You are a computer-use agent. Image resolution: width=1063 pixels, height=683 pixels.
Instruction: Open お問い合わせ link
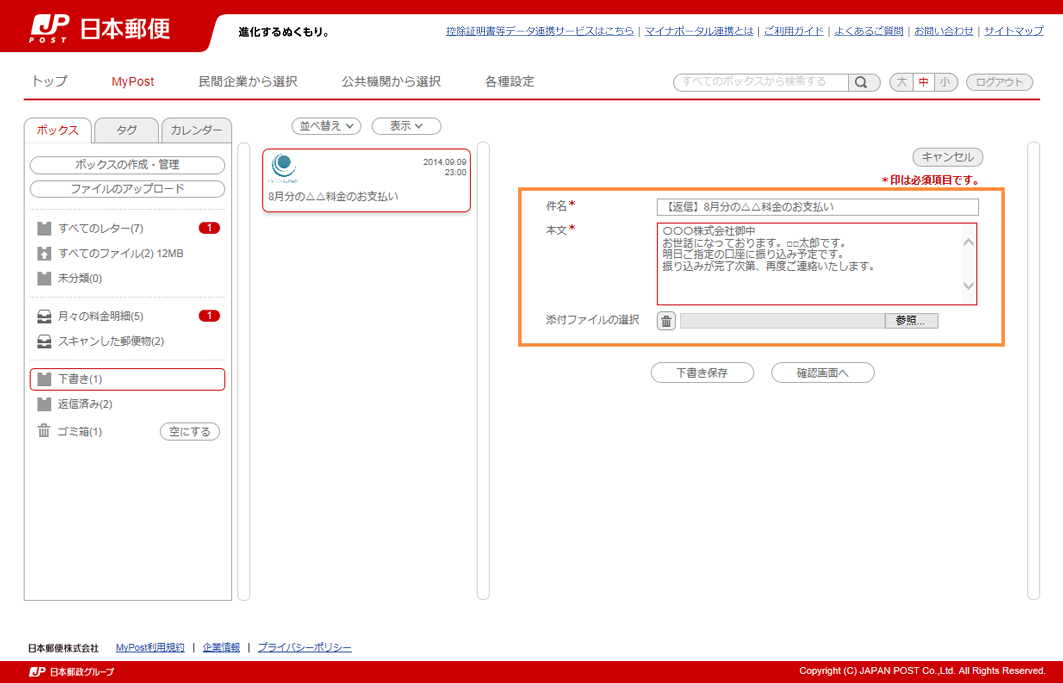(944, 31)
